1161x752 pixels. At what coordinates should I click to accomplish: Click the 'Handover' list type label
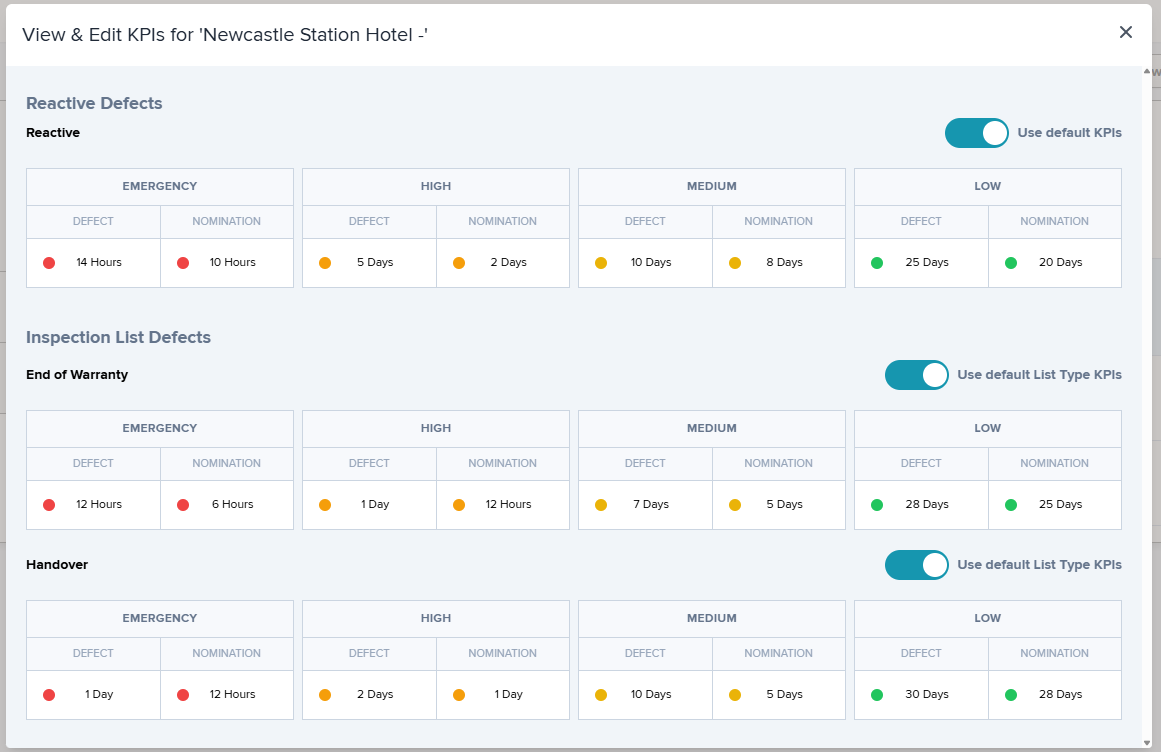pyautogui.click(x=57, y=565)
